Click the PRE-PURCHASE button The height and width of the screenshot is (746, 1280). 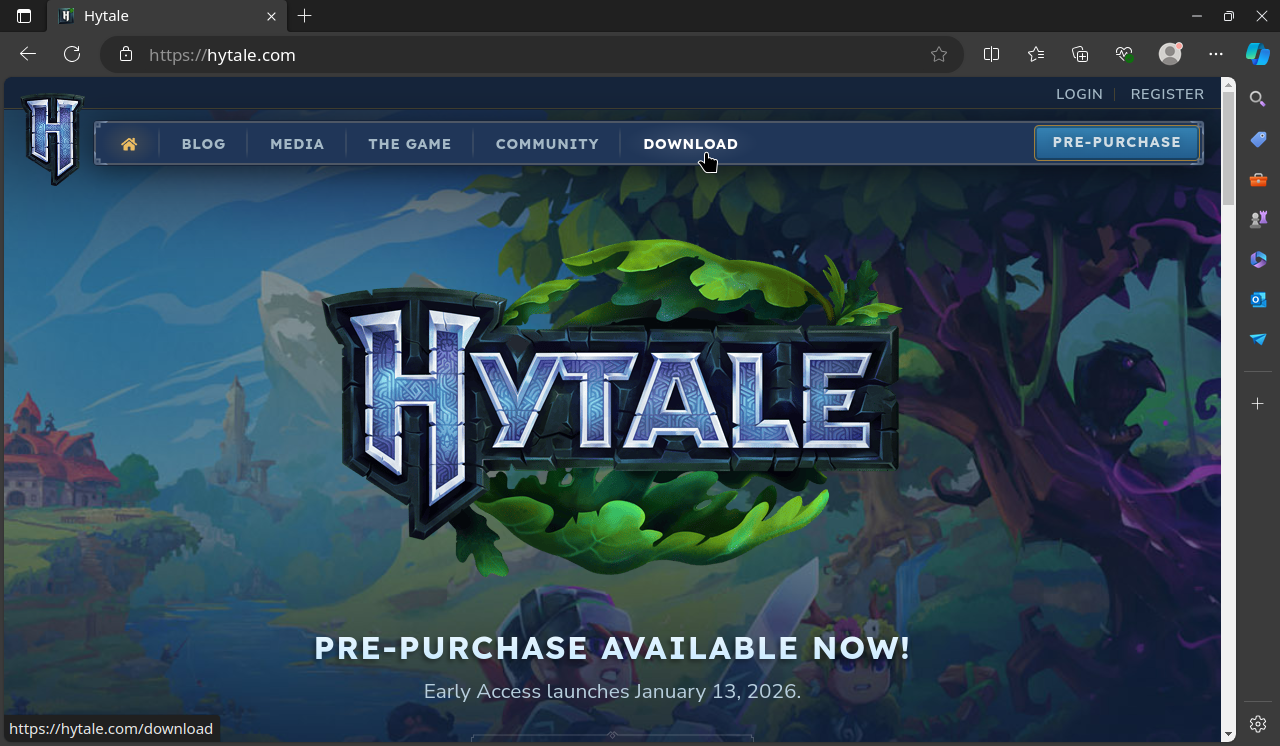[1116, 142]
